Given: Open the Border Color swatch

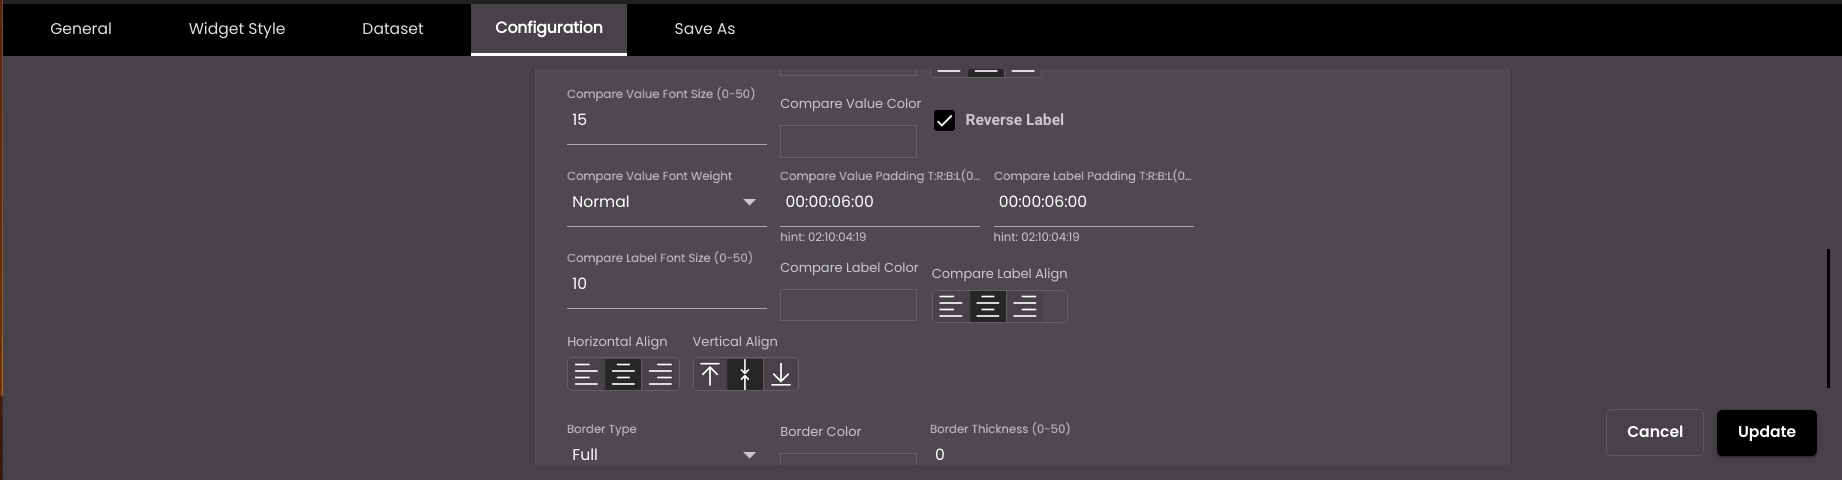Looking at the screenshot, I should (x=848, y=459).
